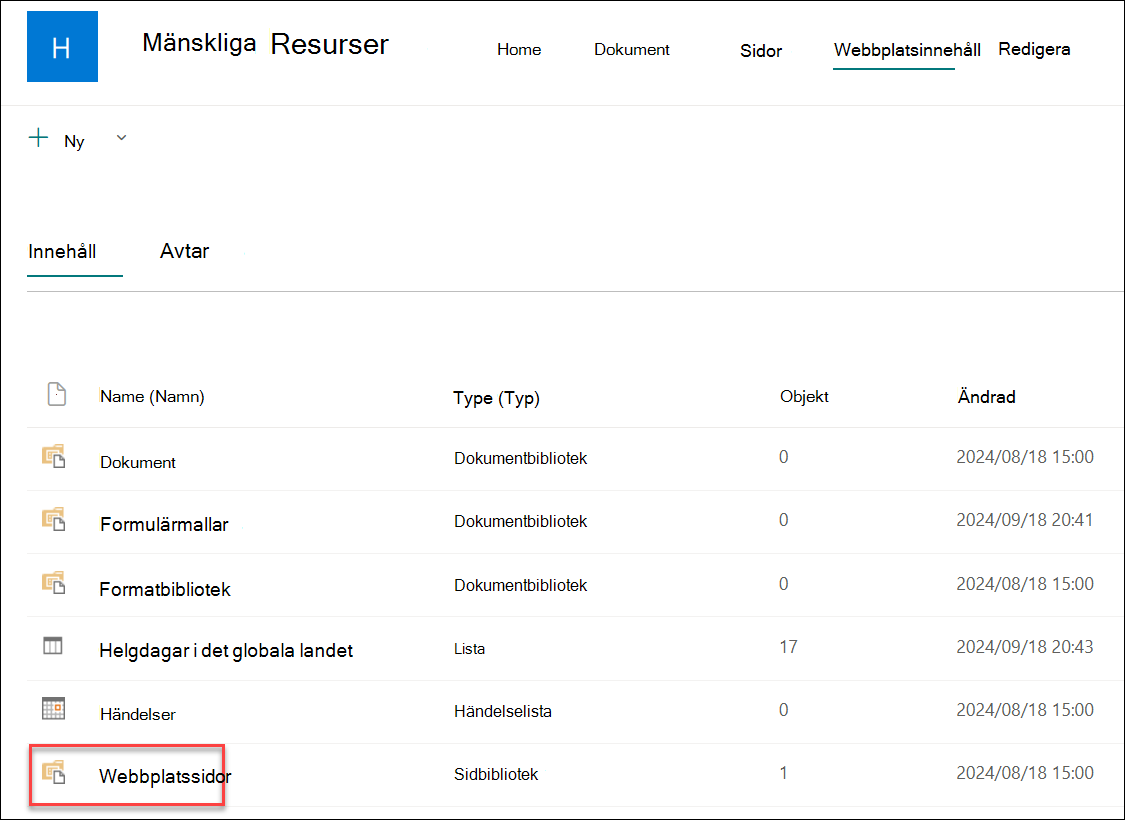1125x820 pixels.
Task: Open the Formatbibliotek library
Action: 165,590
